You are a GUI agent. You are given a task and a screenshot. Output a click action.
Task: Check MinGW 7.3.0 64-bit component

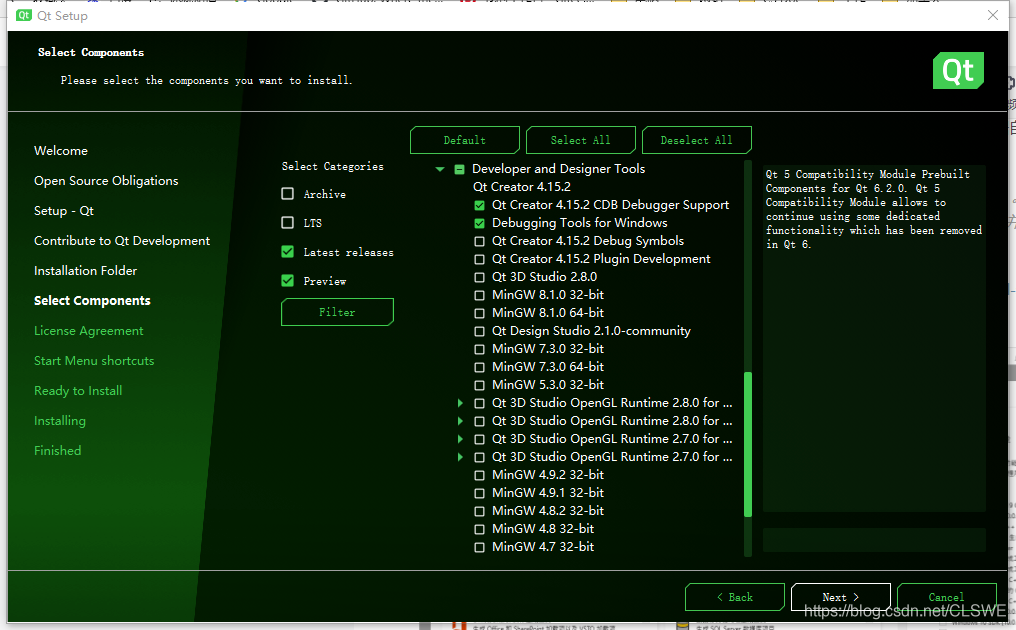(x=479, y=368)
